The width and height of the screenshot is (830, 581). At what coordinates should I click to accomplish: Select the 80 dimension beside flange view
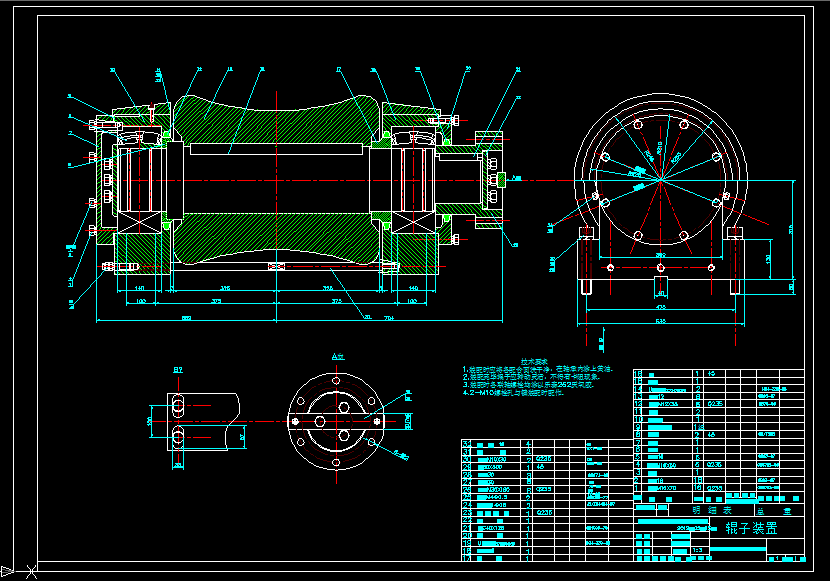408,422
